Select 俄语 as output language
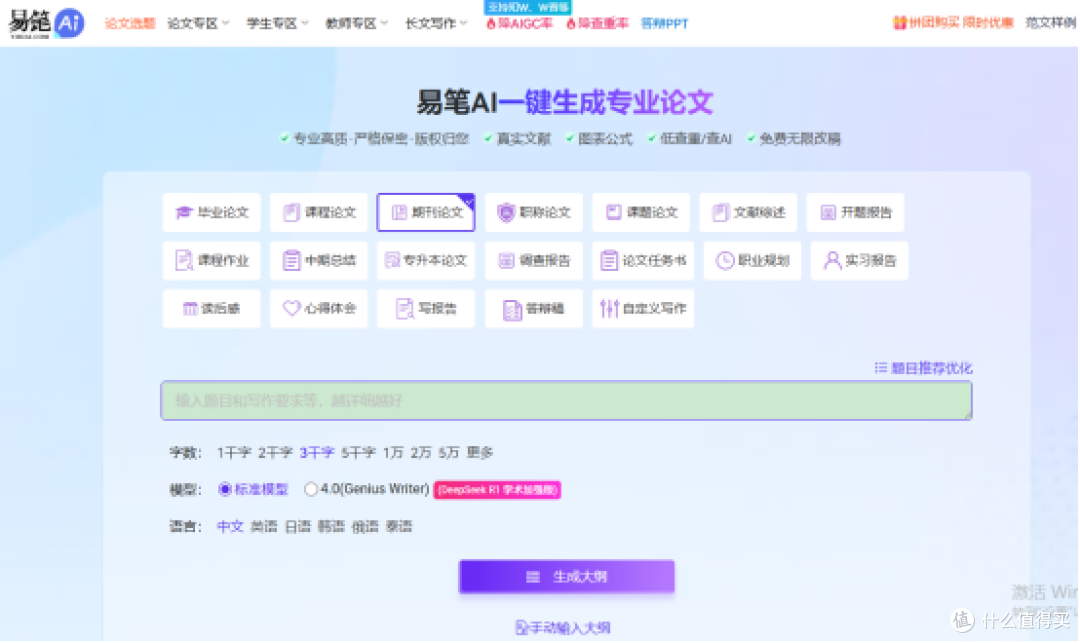 pyautogui.click(x=365, y=527)
